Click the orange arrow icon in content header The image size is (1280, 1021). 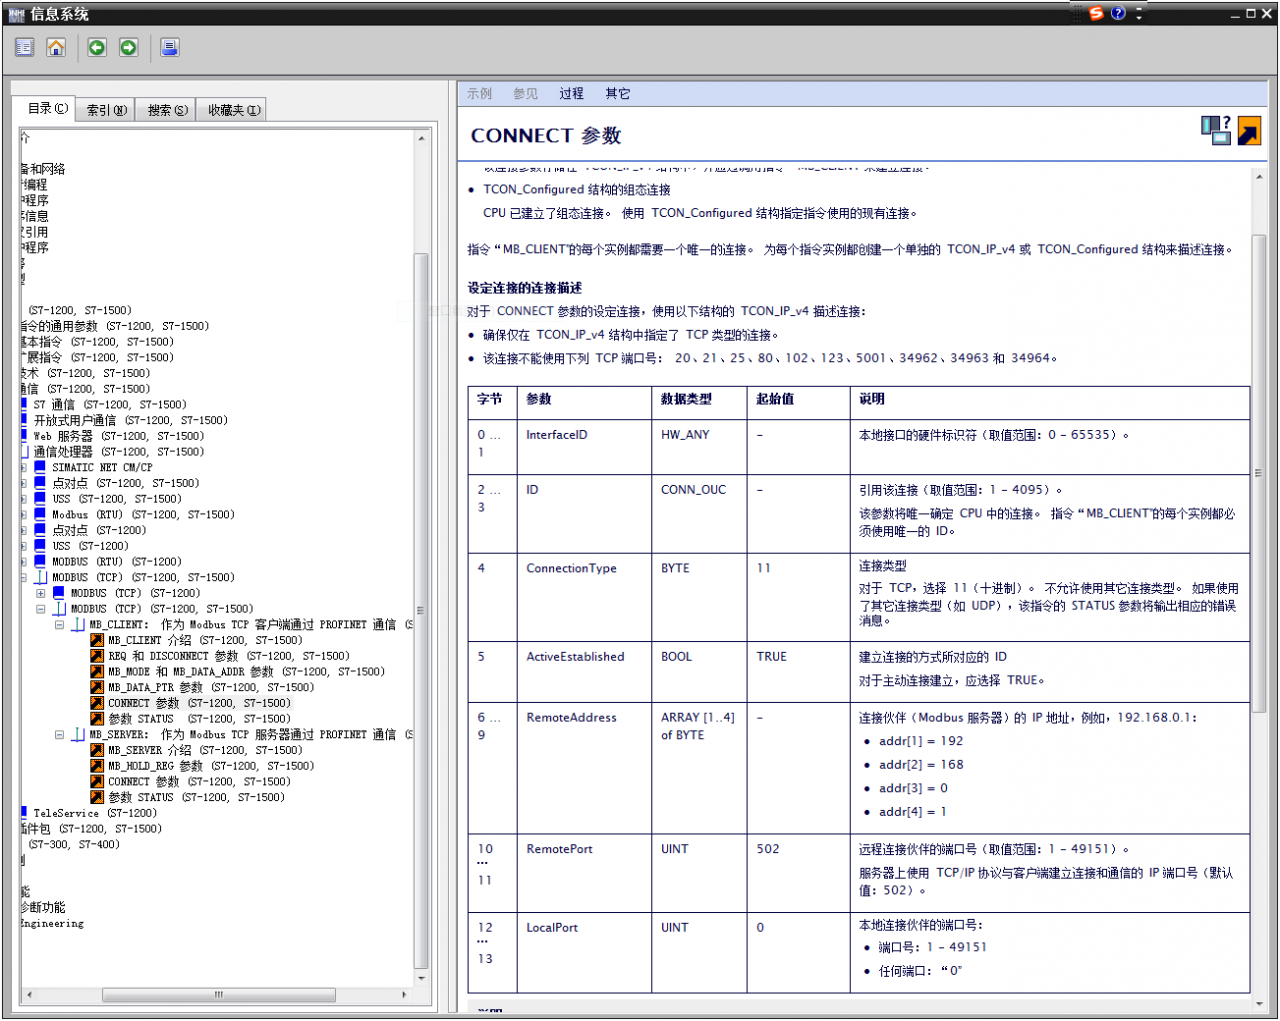[1249, 131]
